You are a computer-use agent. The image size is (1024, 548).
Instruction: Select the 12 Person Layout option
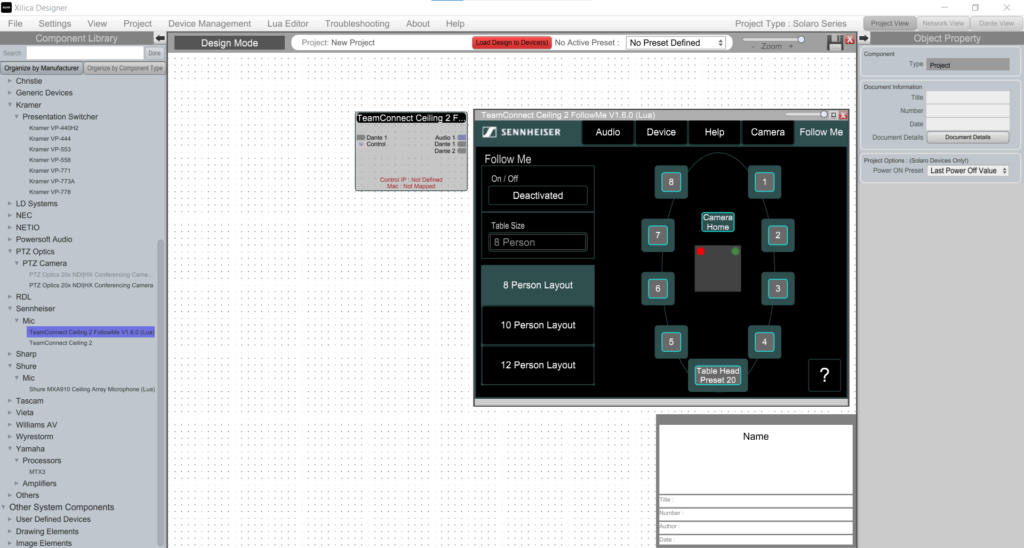(x=538, y=365)
